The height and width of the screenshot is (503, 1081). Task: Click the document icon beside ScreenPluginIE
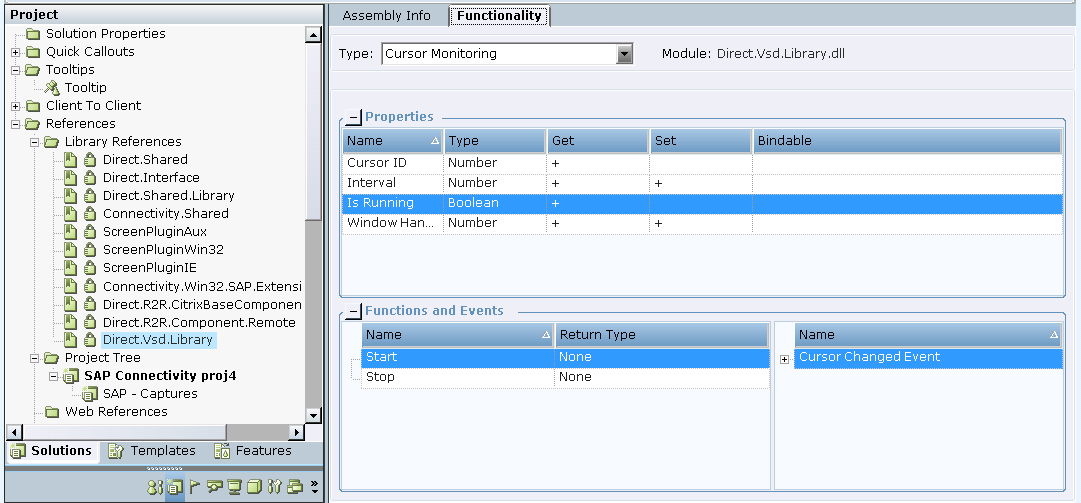(x=70, y=267)
